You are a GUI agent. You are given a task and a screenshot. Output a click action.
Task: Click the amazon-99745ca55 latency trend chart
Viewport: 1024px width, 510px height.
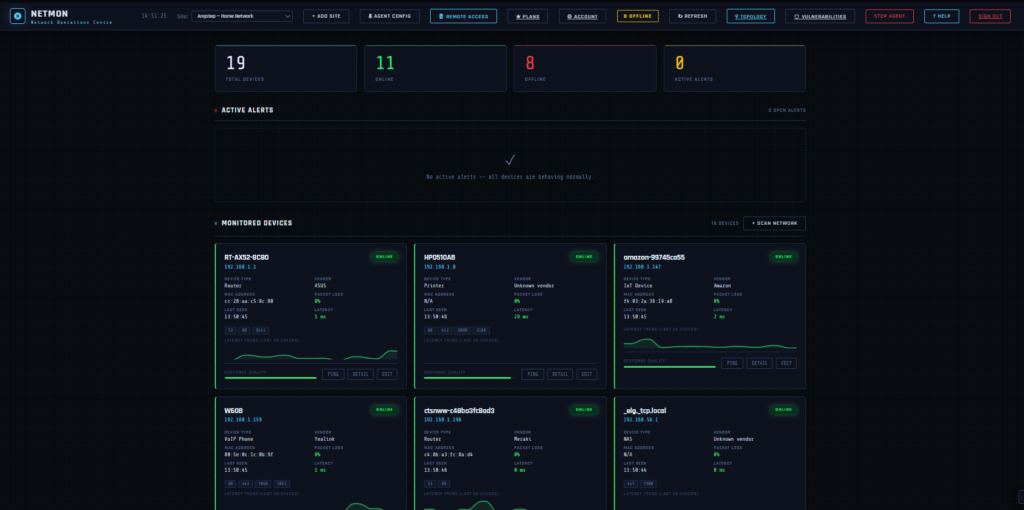(x=710, y=343)
